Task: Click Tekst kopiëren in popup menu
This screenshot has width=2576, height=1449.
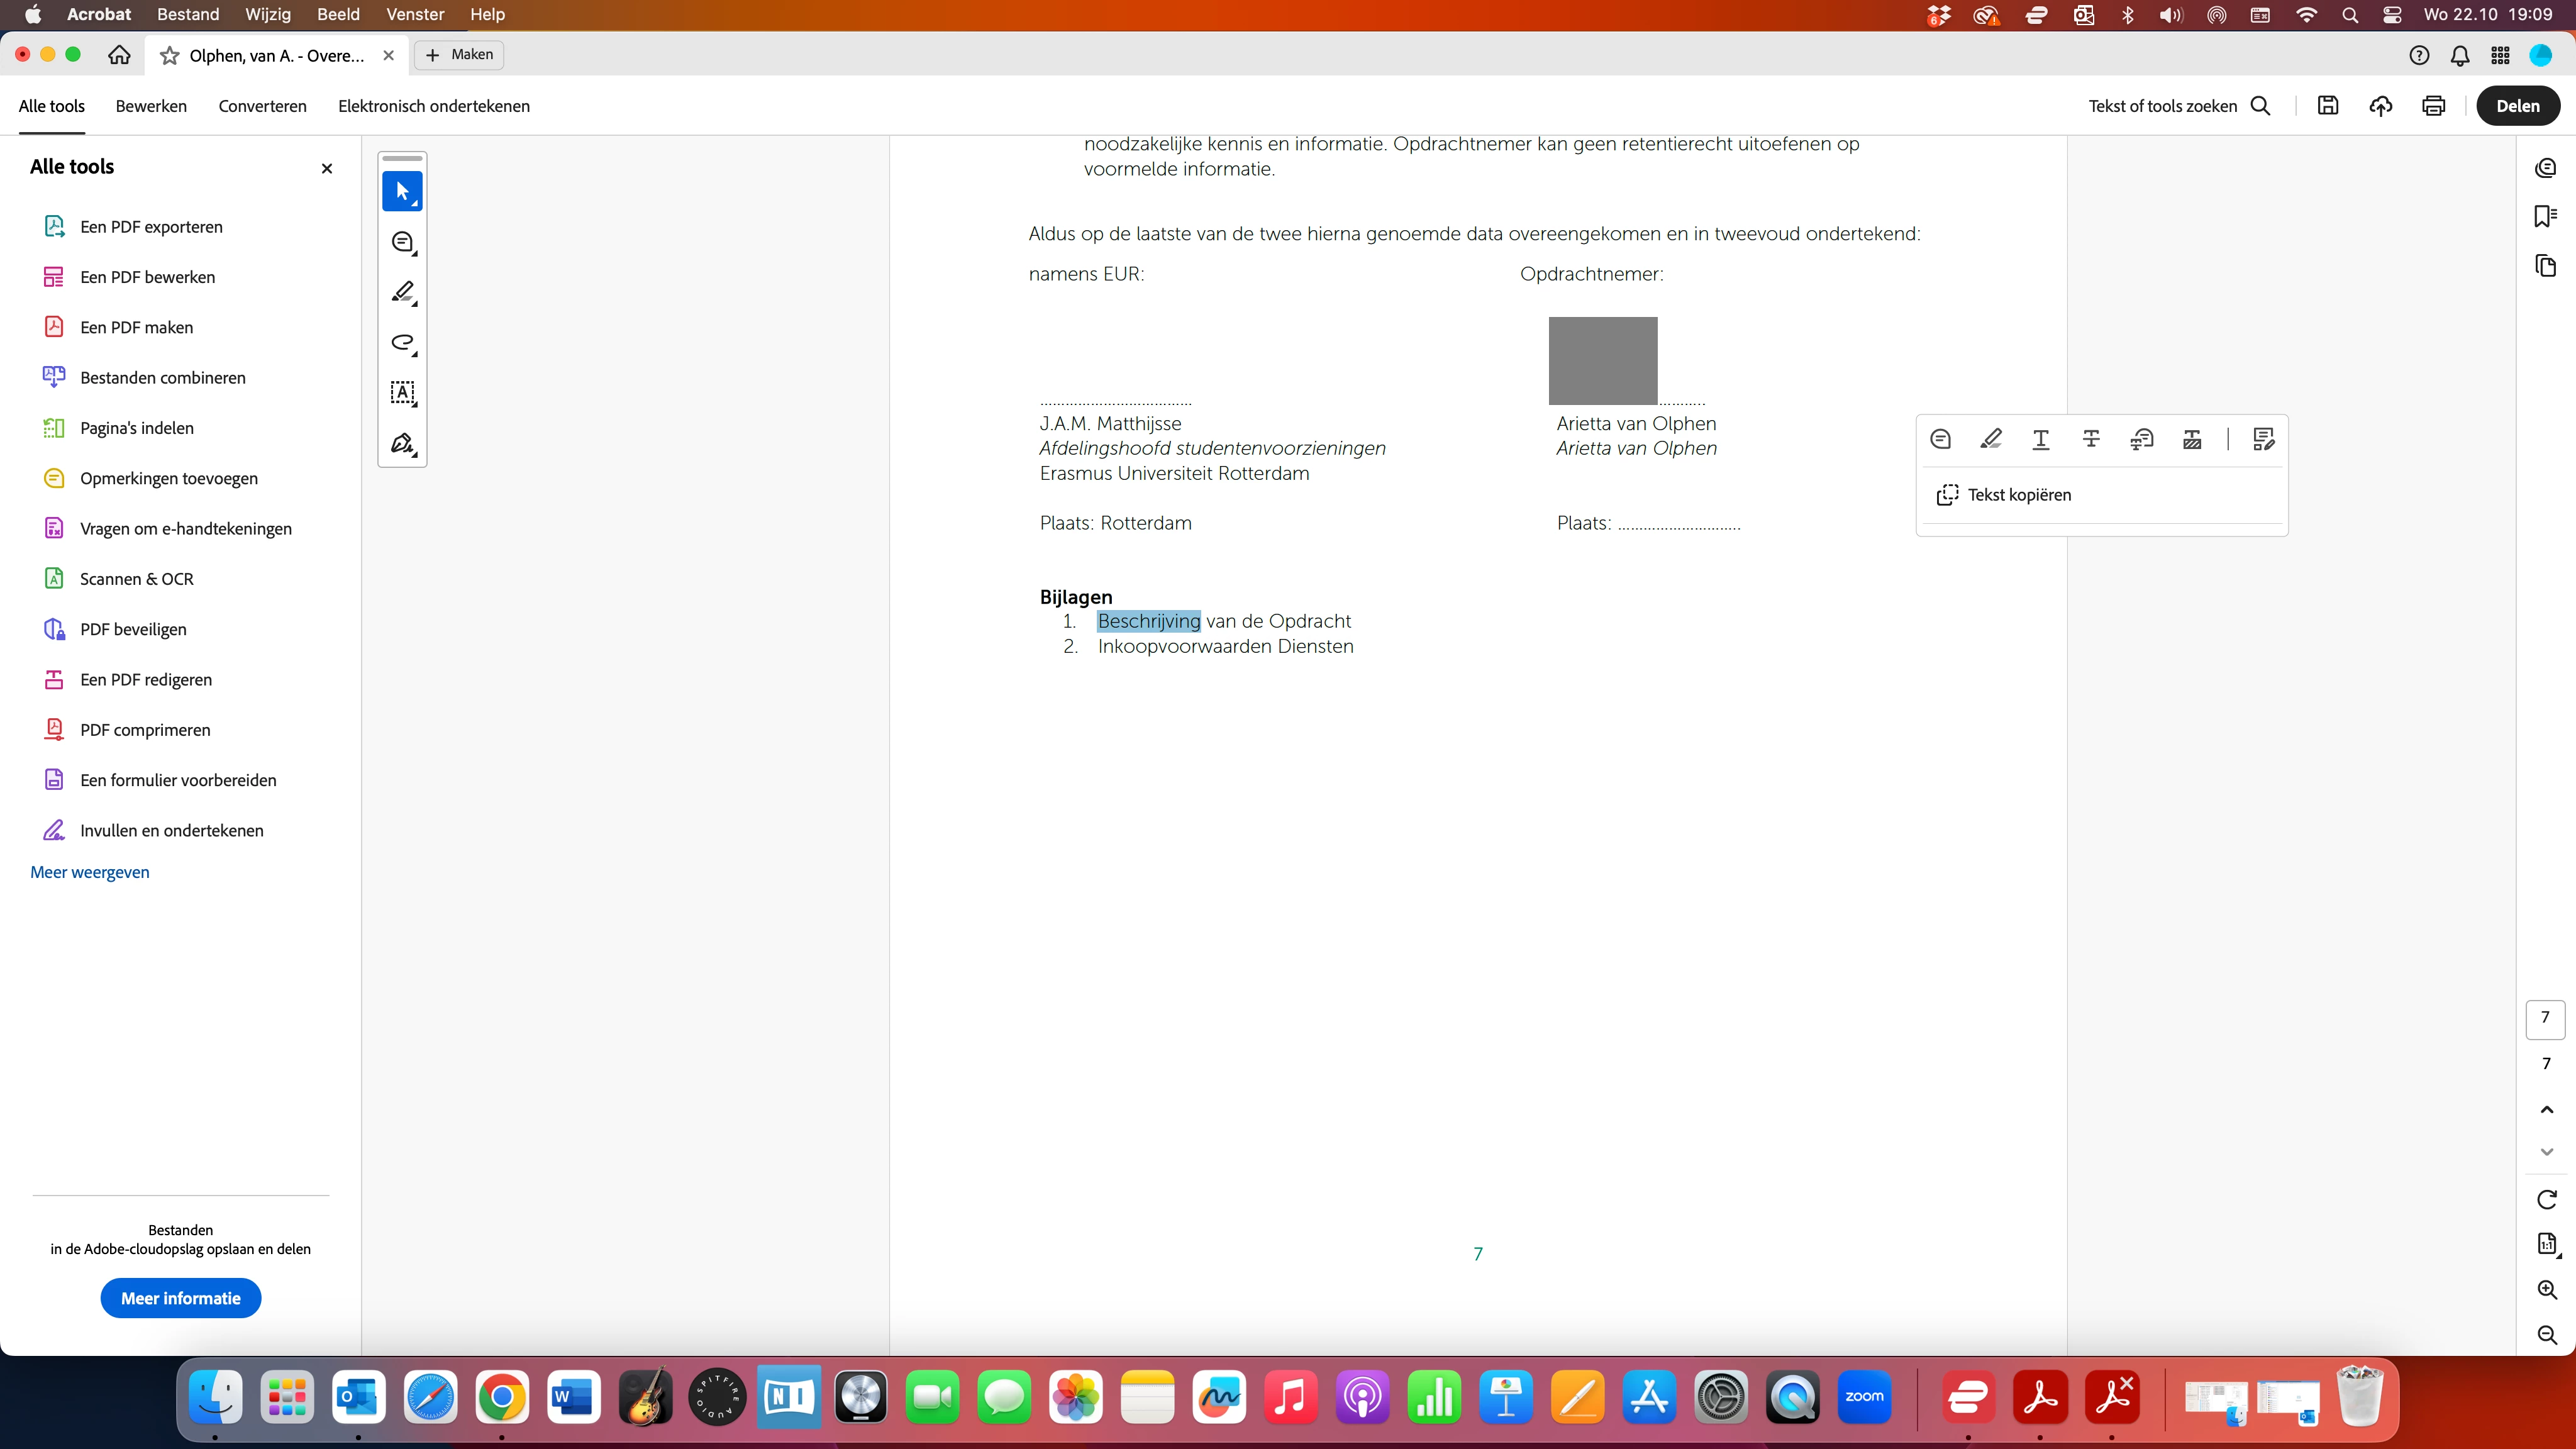Action: point(2018,495)
